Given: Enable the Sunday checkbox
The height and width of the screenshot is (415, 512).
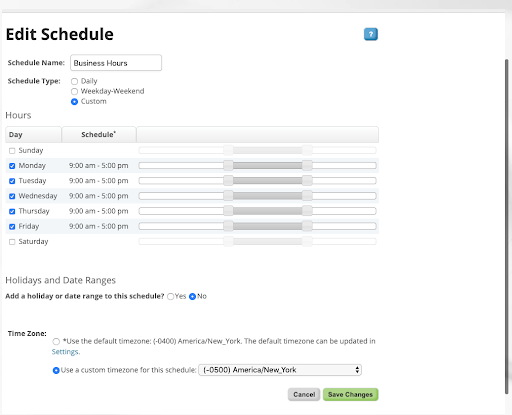Looking at the screenshot, I should (x=12, y=151).
